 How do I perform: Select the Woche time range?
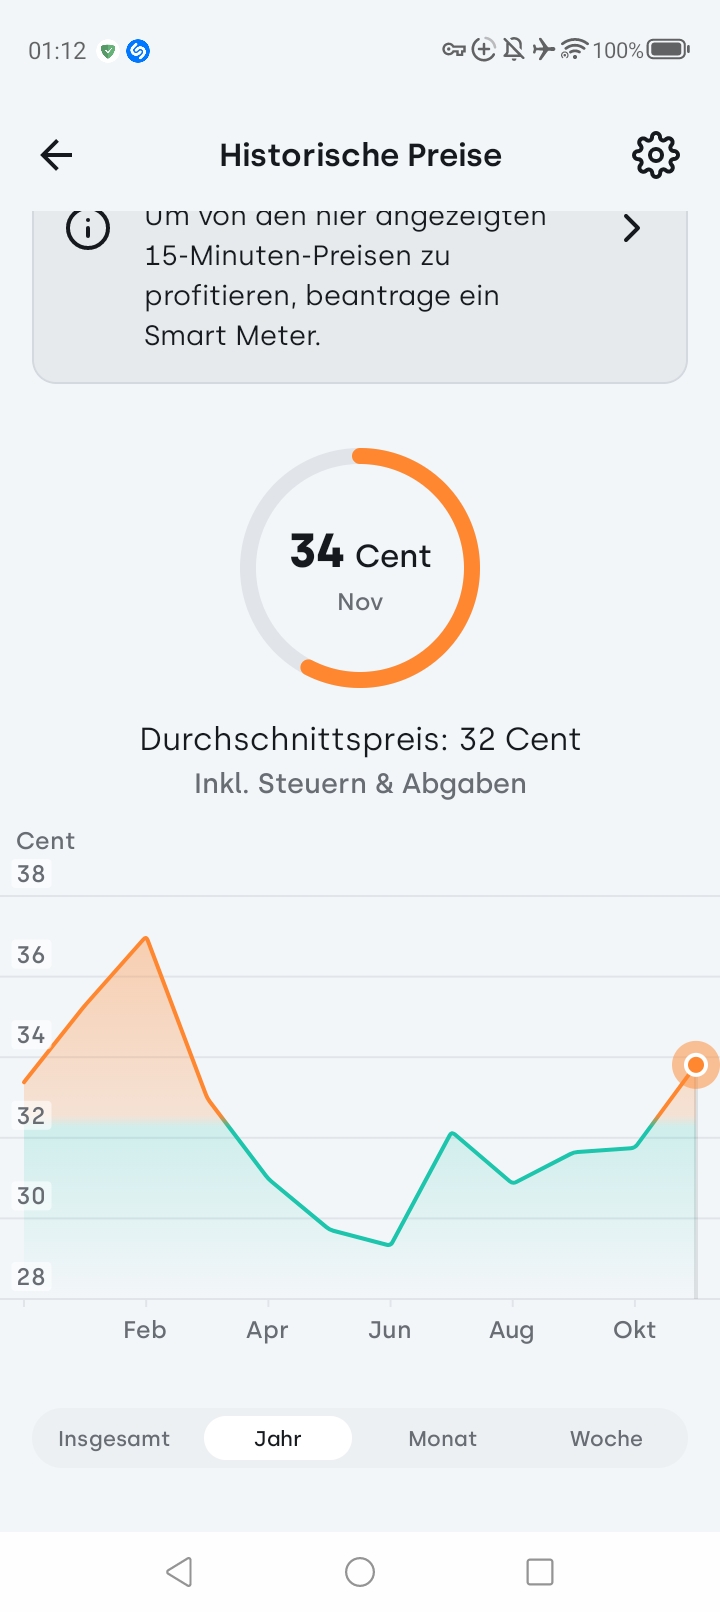pyautogui.click(x=606, y=1438)
